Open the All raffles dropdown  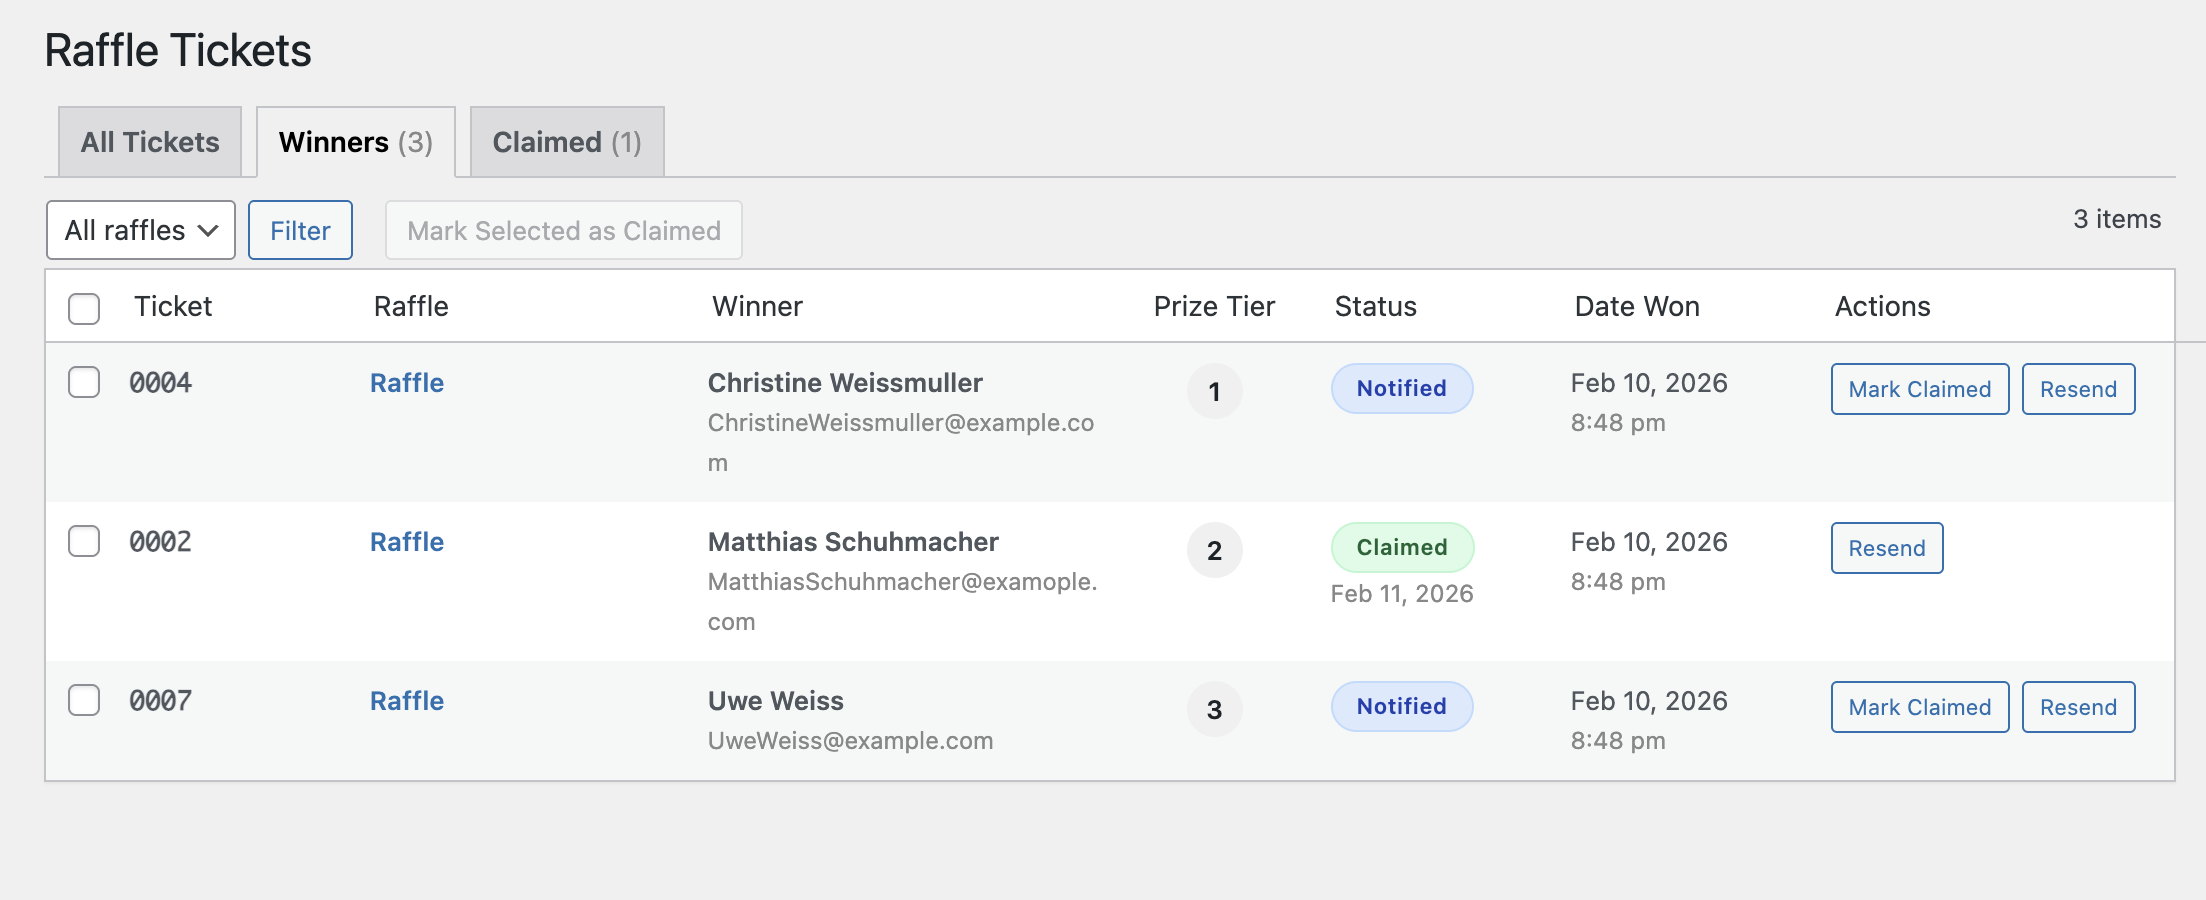pos(141,230)
